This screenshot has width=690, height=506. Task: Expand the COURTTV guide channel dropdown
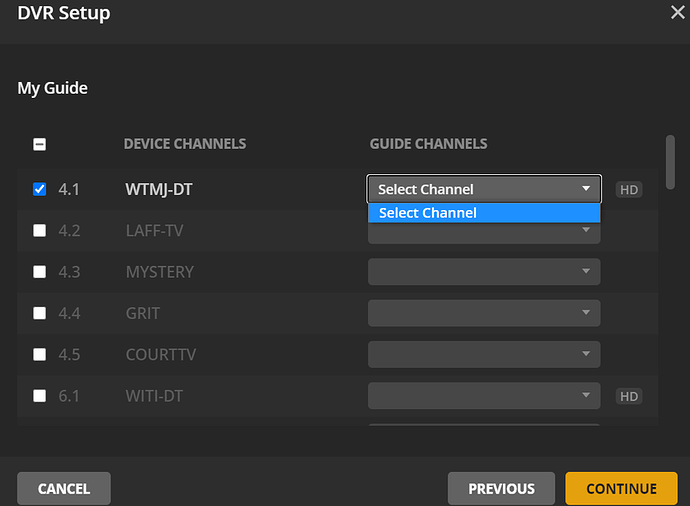484,354
